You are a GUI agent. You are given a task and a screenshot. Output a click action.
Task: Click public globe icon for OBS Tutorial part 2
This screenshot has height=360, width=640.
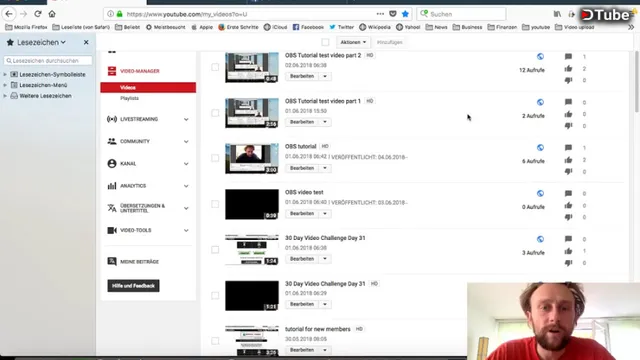tap(540, 56)
